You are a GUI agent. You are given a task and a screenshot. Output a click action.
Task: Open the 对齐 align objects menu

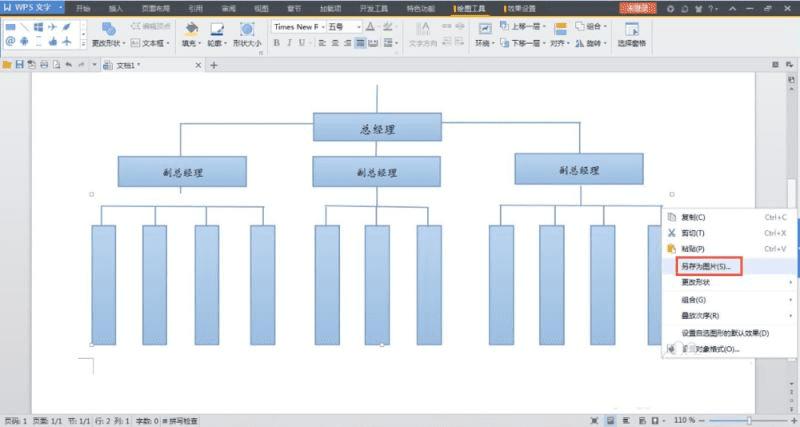tap(560, 35)
